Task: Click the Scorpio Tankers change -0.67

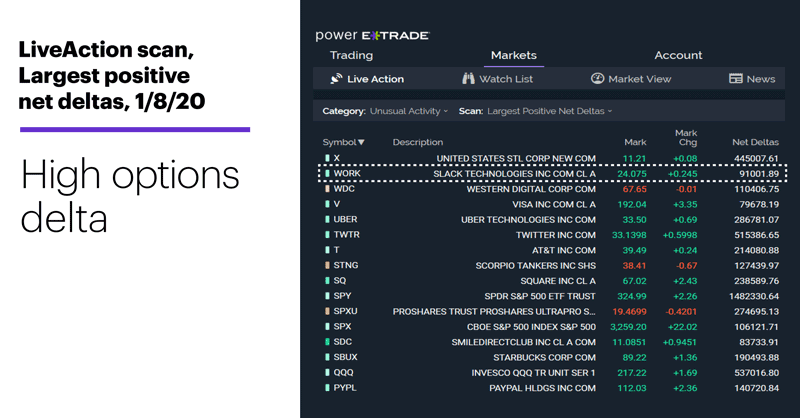Action: 686,266
